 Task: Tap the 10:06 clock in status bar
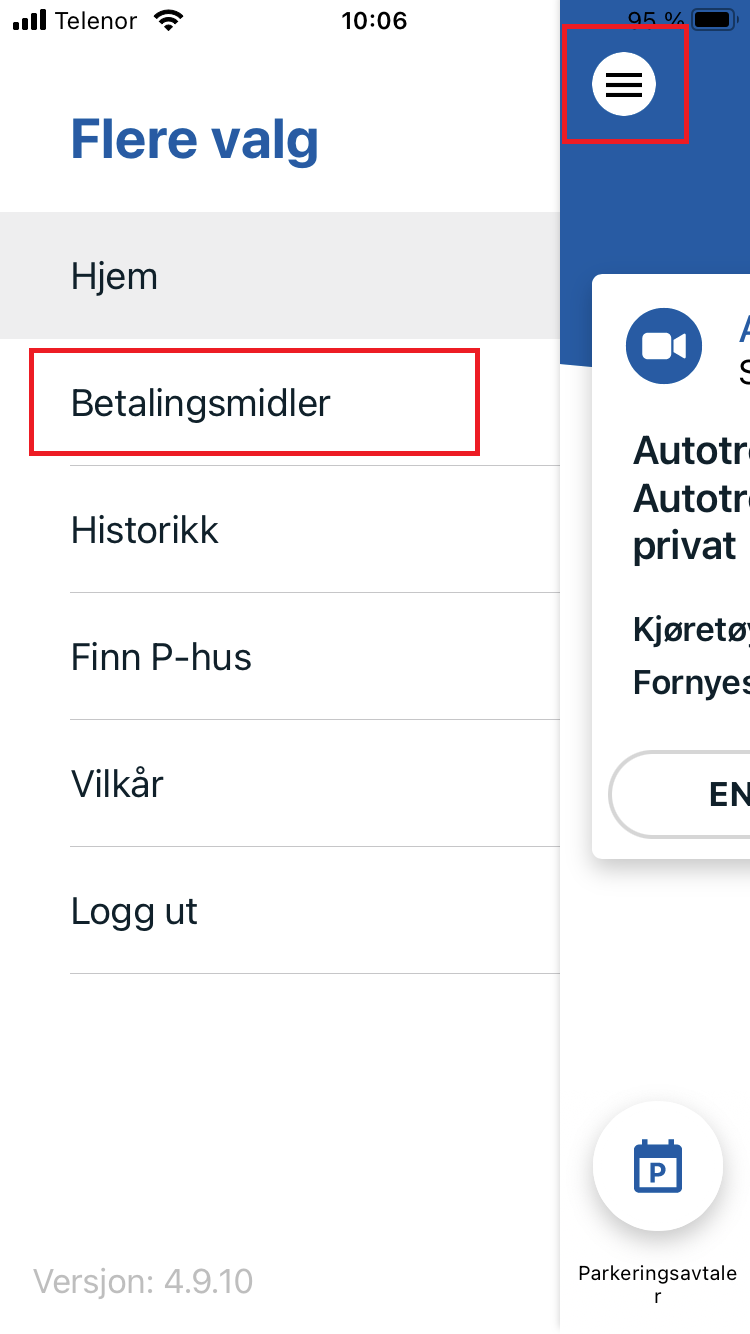[375, 20]
